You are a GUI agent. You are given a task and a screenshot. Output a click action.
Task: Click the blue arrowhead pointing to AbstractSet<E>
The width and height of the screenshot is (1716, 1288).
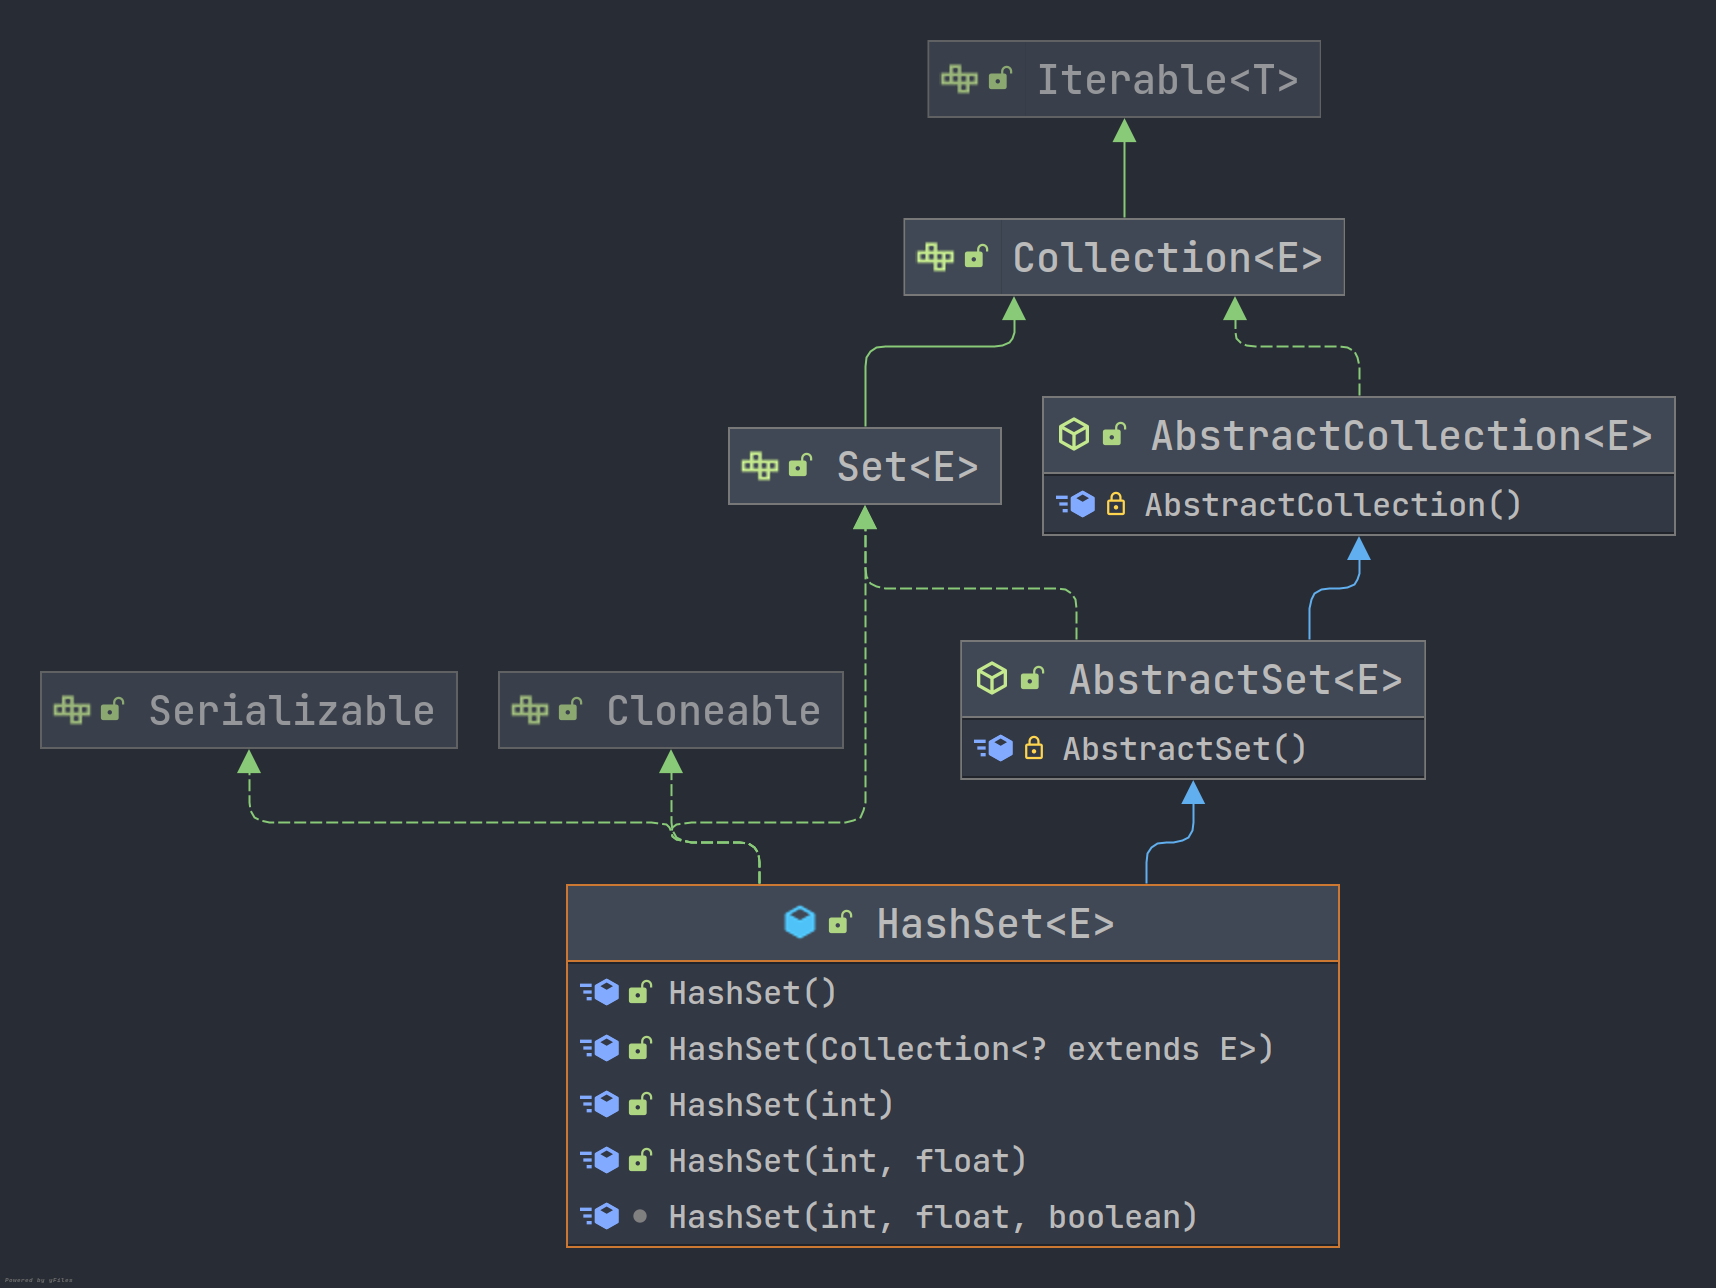point(1193,793)
